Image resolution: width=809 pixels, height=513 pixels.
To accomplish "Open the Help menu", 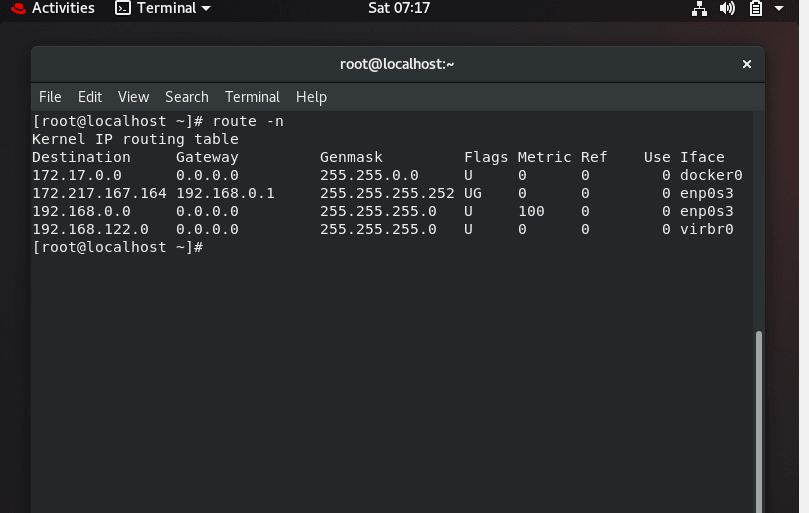I will pos(311,97).
